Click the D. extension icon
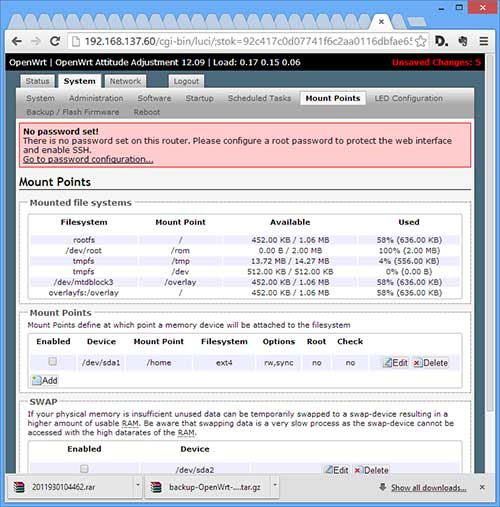Image resolution: width=500 pixels, height=507 pixels. [x=441, y=41]
